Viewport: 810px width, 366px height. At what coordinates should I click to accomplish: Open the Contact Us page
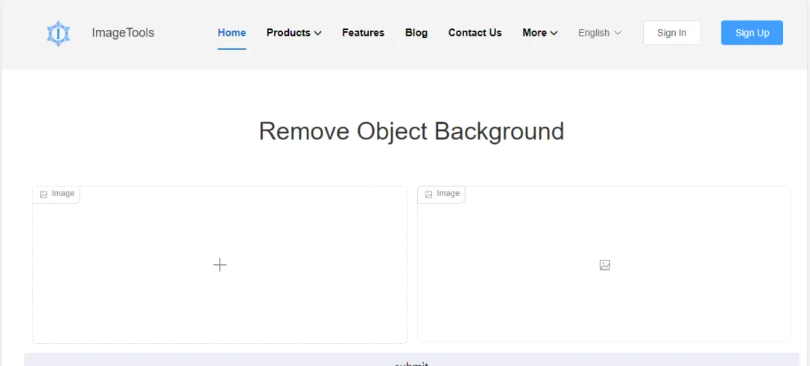(475, 33)
